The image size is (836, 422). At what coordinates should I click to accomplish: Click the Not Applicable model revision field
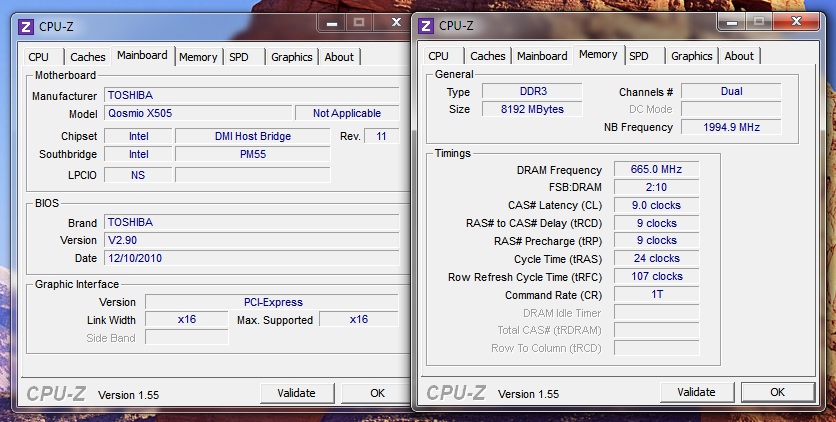[347, 113]
